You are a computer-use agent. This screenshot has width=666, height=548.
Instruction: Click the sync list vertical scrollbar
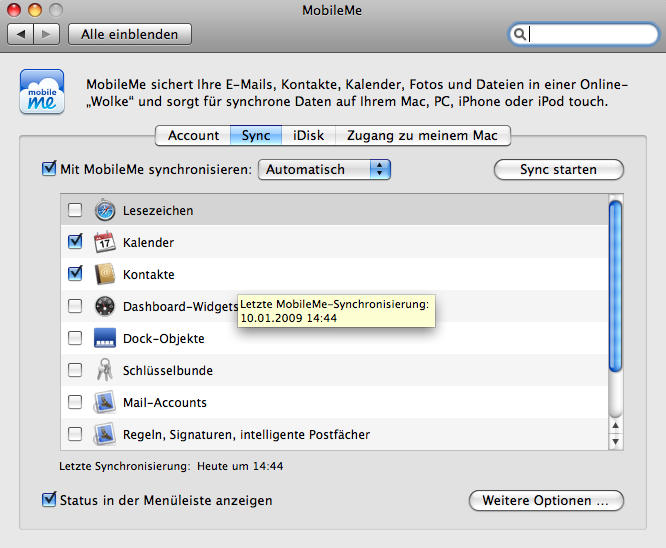tap(616, 290)
